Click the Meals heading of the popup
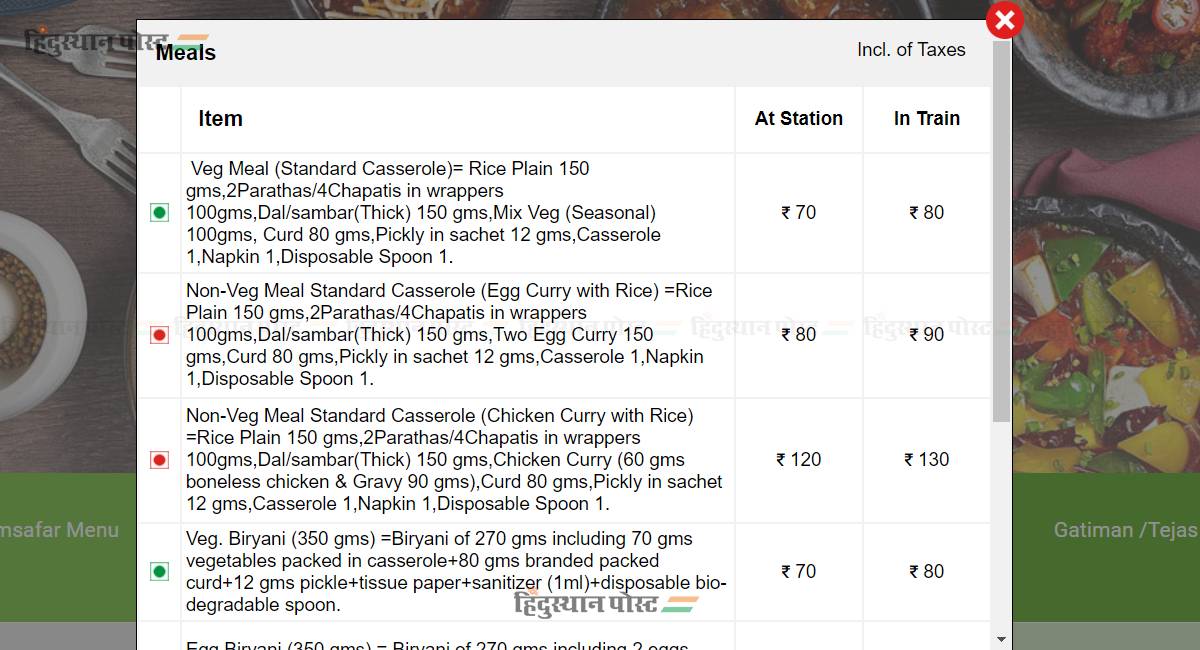 coord(186,52)
